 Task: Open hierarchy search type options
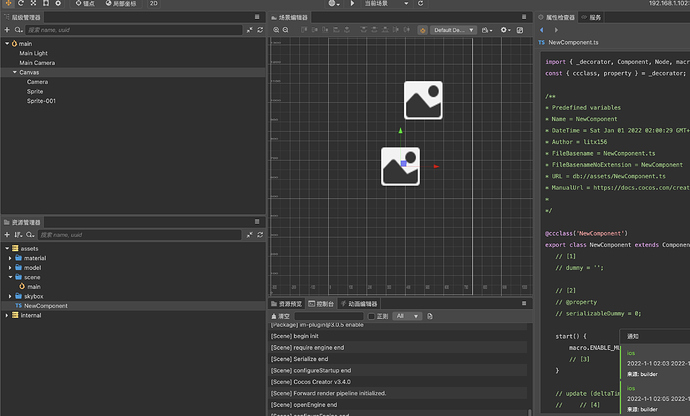(18, 29)
